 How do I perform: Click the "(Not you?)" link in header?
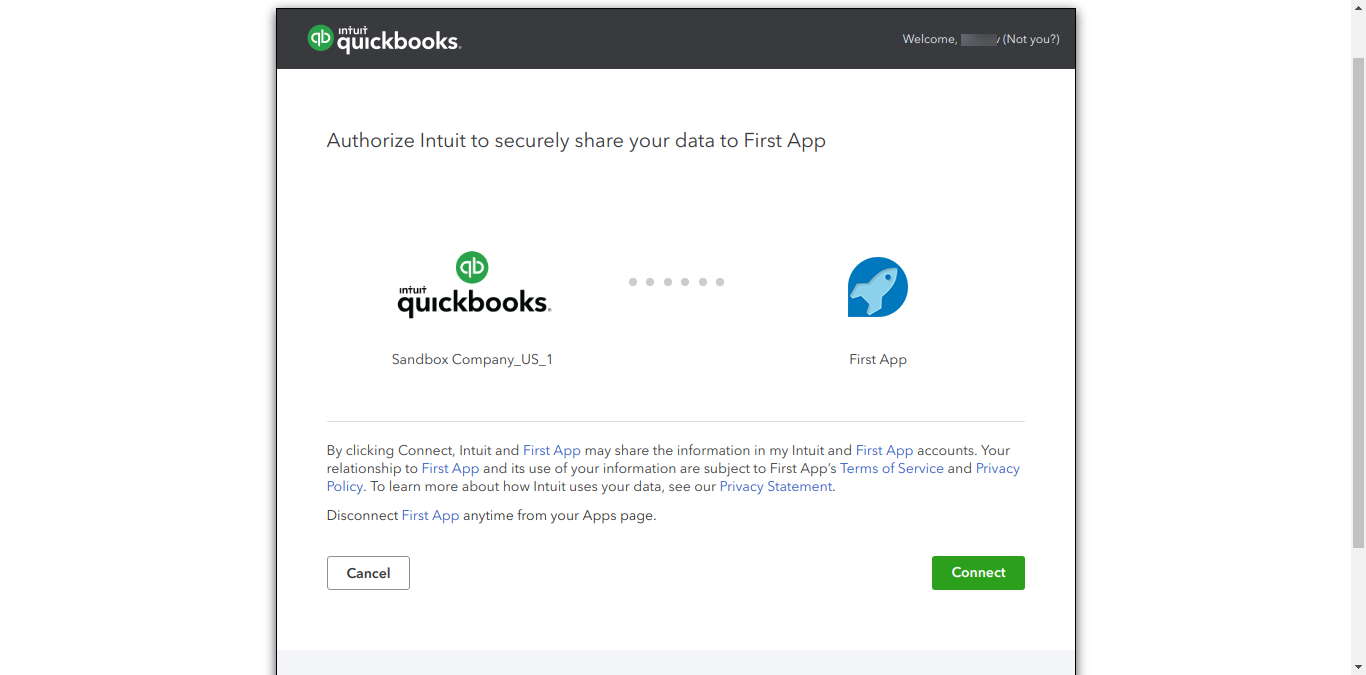1031,39
